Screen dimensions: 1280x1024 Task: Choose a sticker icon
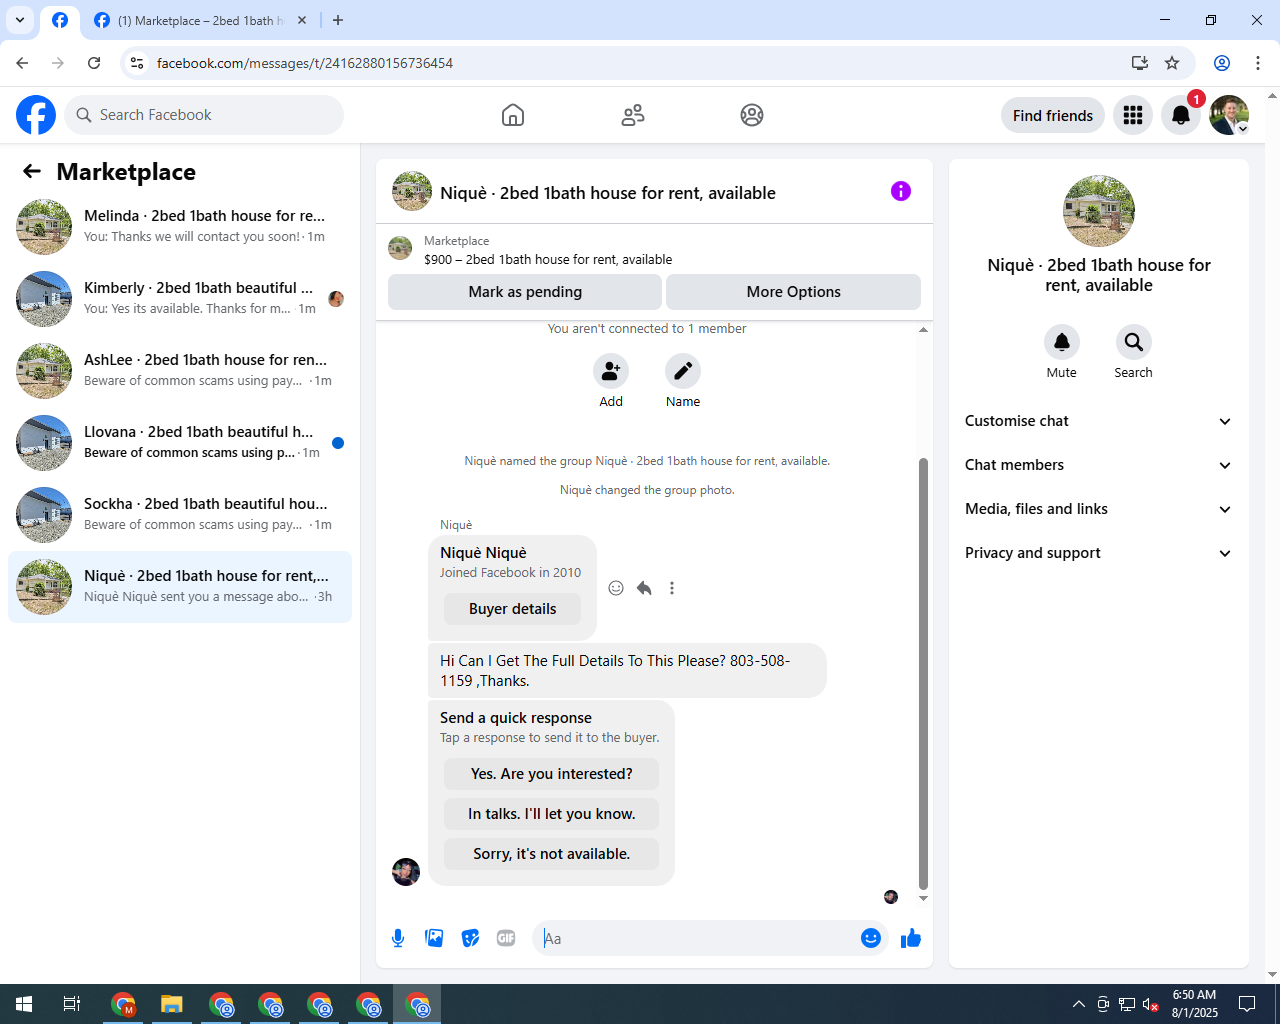(x=470, y=938)
